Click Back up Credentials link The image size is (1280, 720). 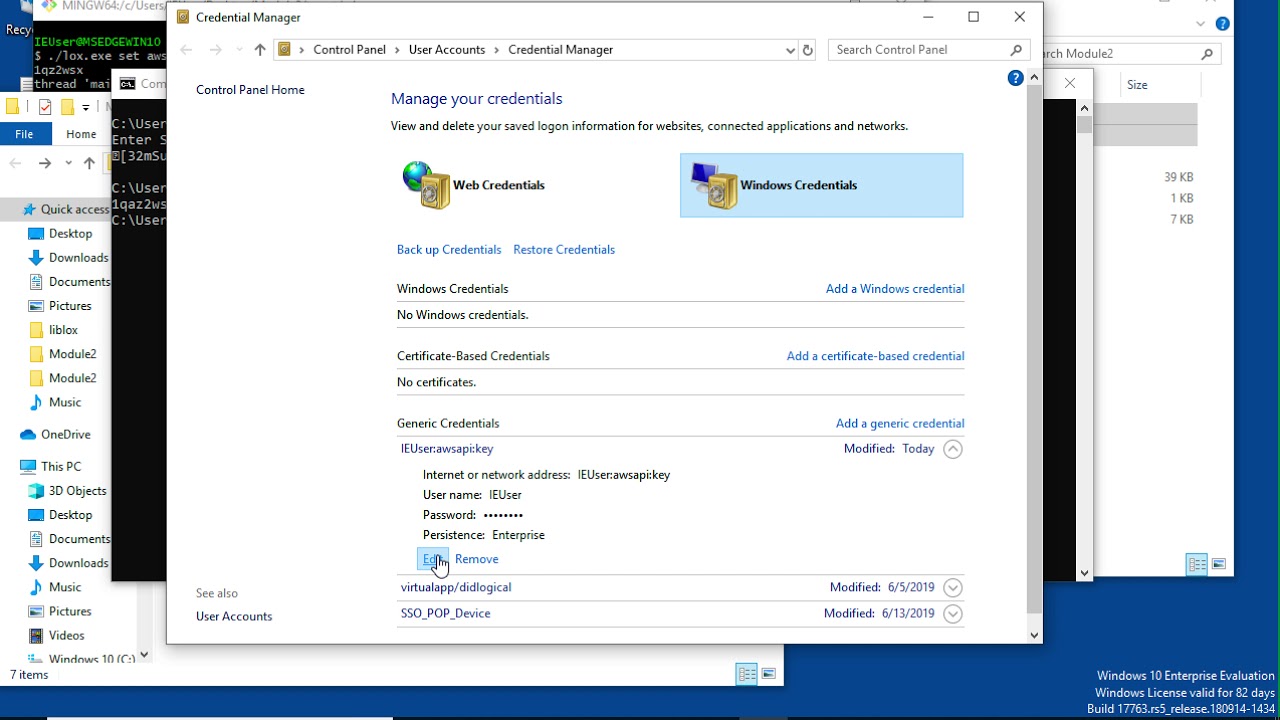pyautogui.click(x=449, y=250)
